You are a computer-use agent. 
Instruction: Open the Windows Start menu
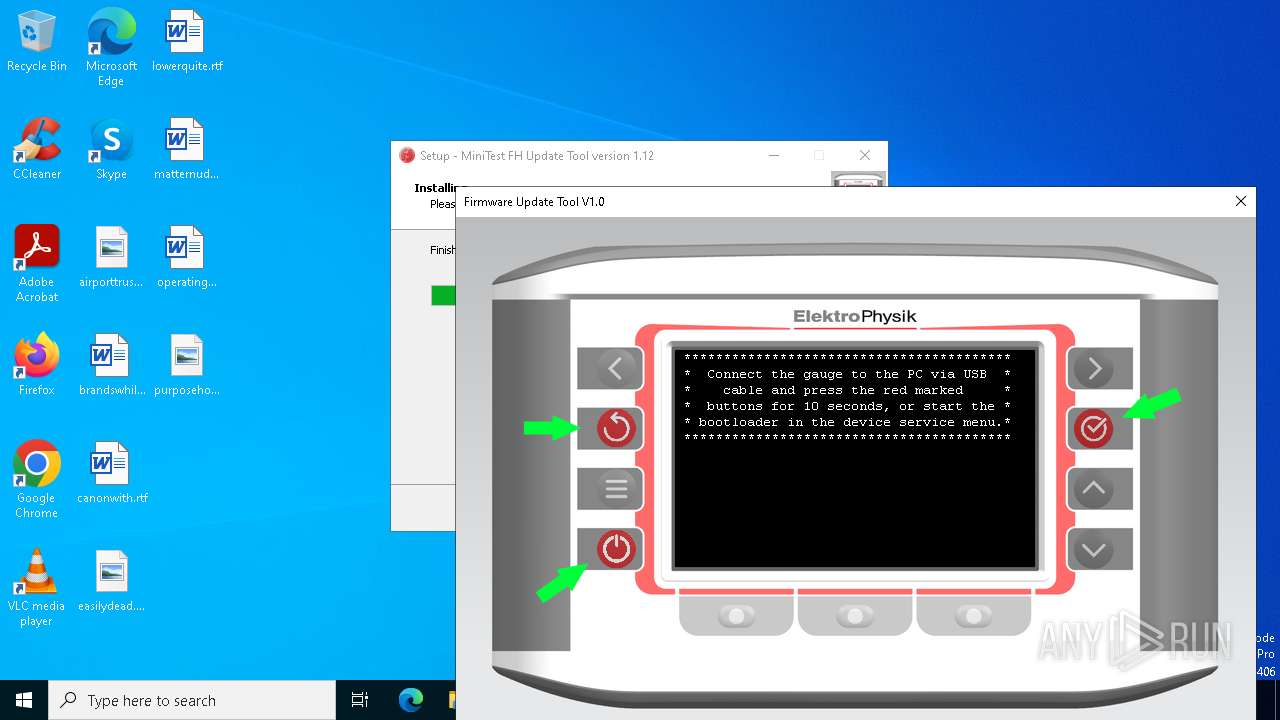(24, 700)
